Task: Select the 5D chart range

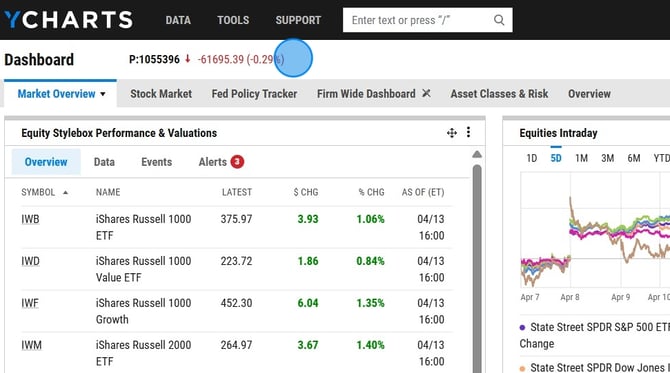Action: 556,159
